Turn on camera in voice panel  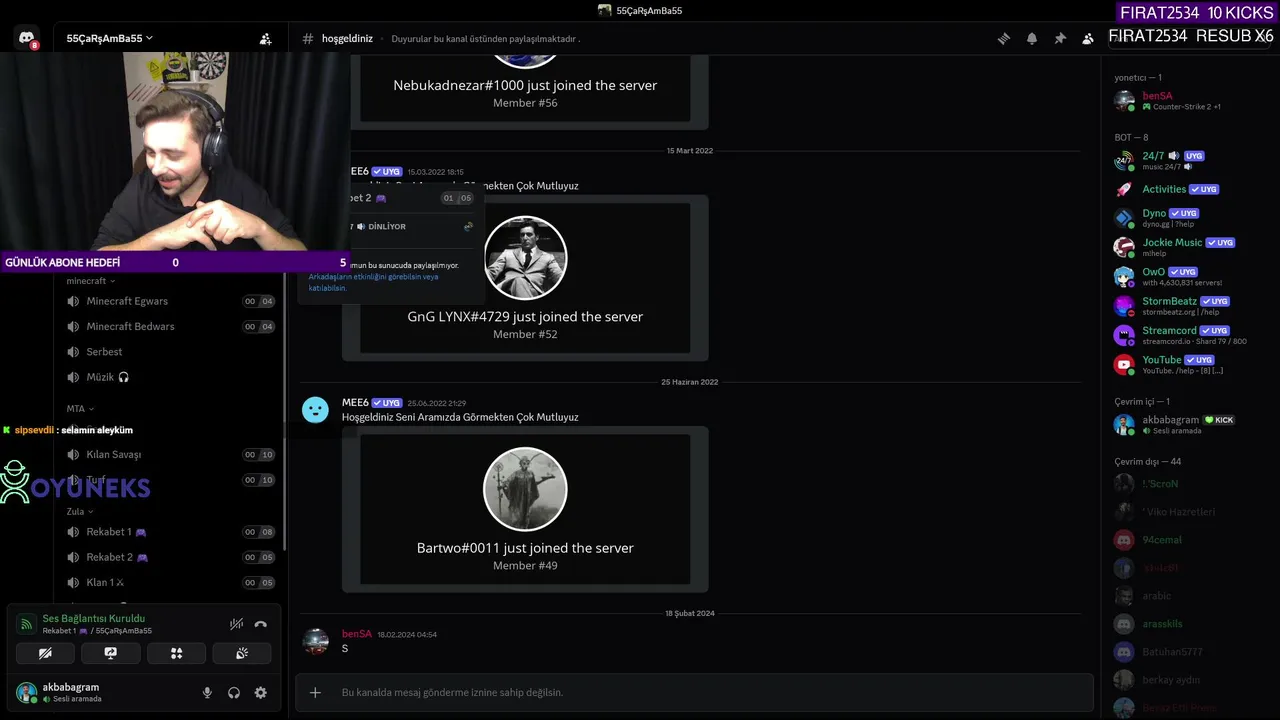[x=45, y=653]
